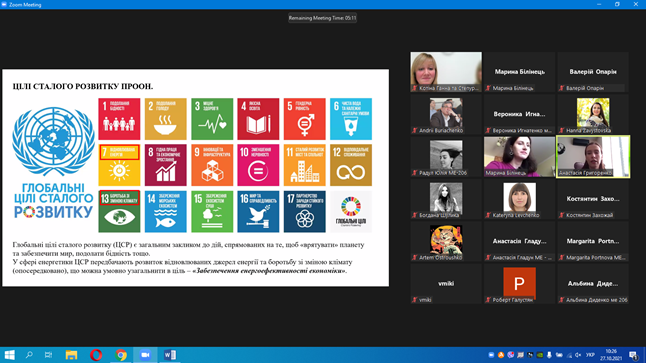
Task: Select the Andrii Buriachenko participant tile
Action: click(446, 114)
